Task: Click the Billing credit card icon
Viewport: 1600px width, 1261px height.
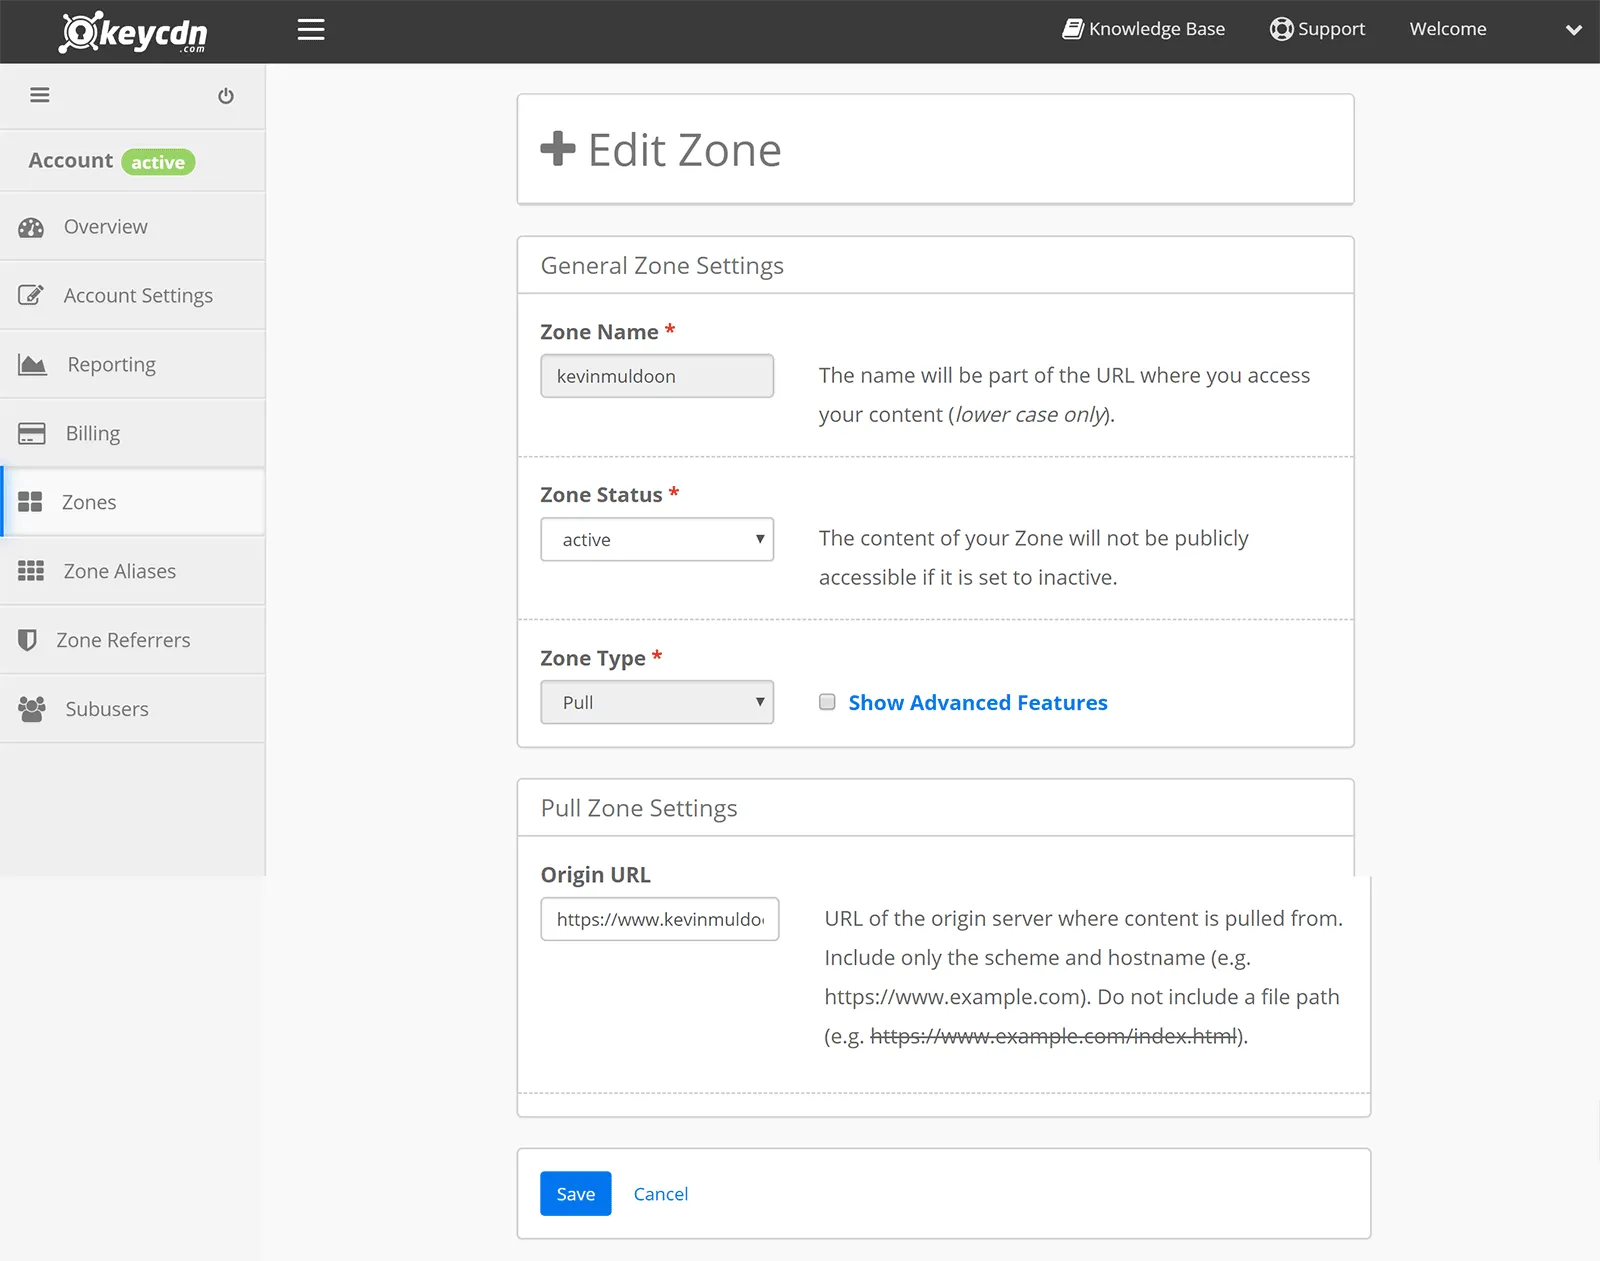Action: [x=32, y=434]
